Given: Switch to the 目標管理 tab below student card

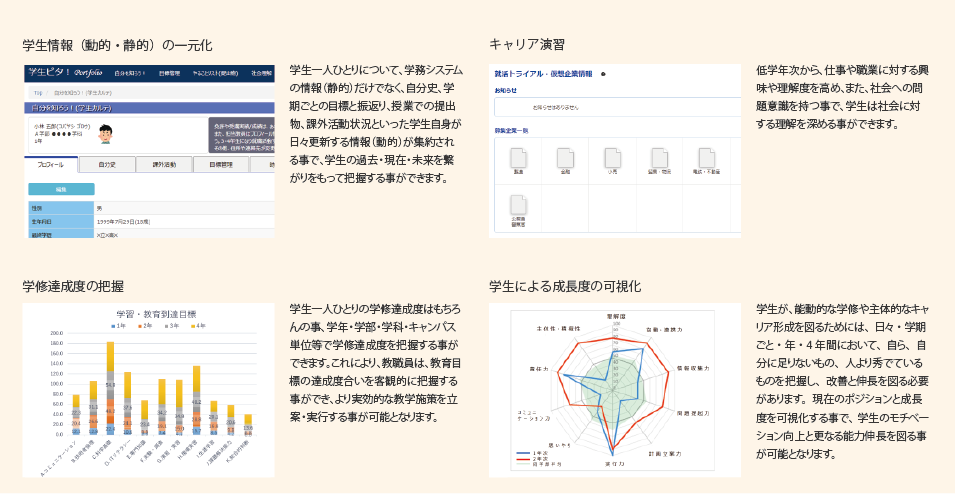Looking at the screenshot, I should 220,164.
